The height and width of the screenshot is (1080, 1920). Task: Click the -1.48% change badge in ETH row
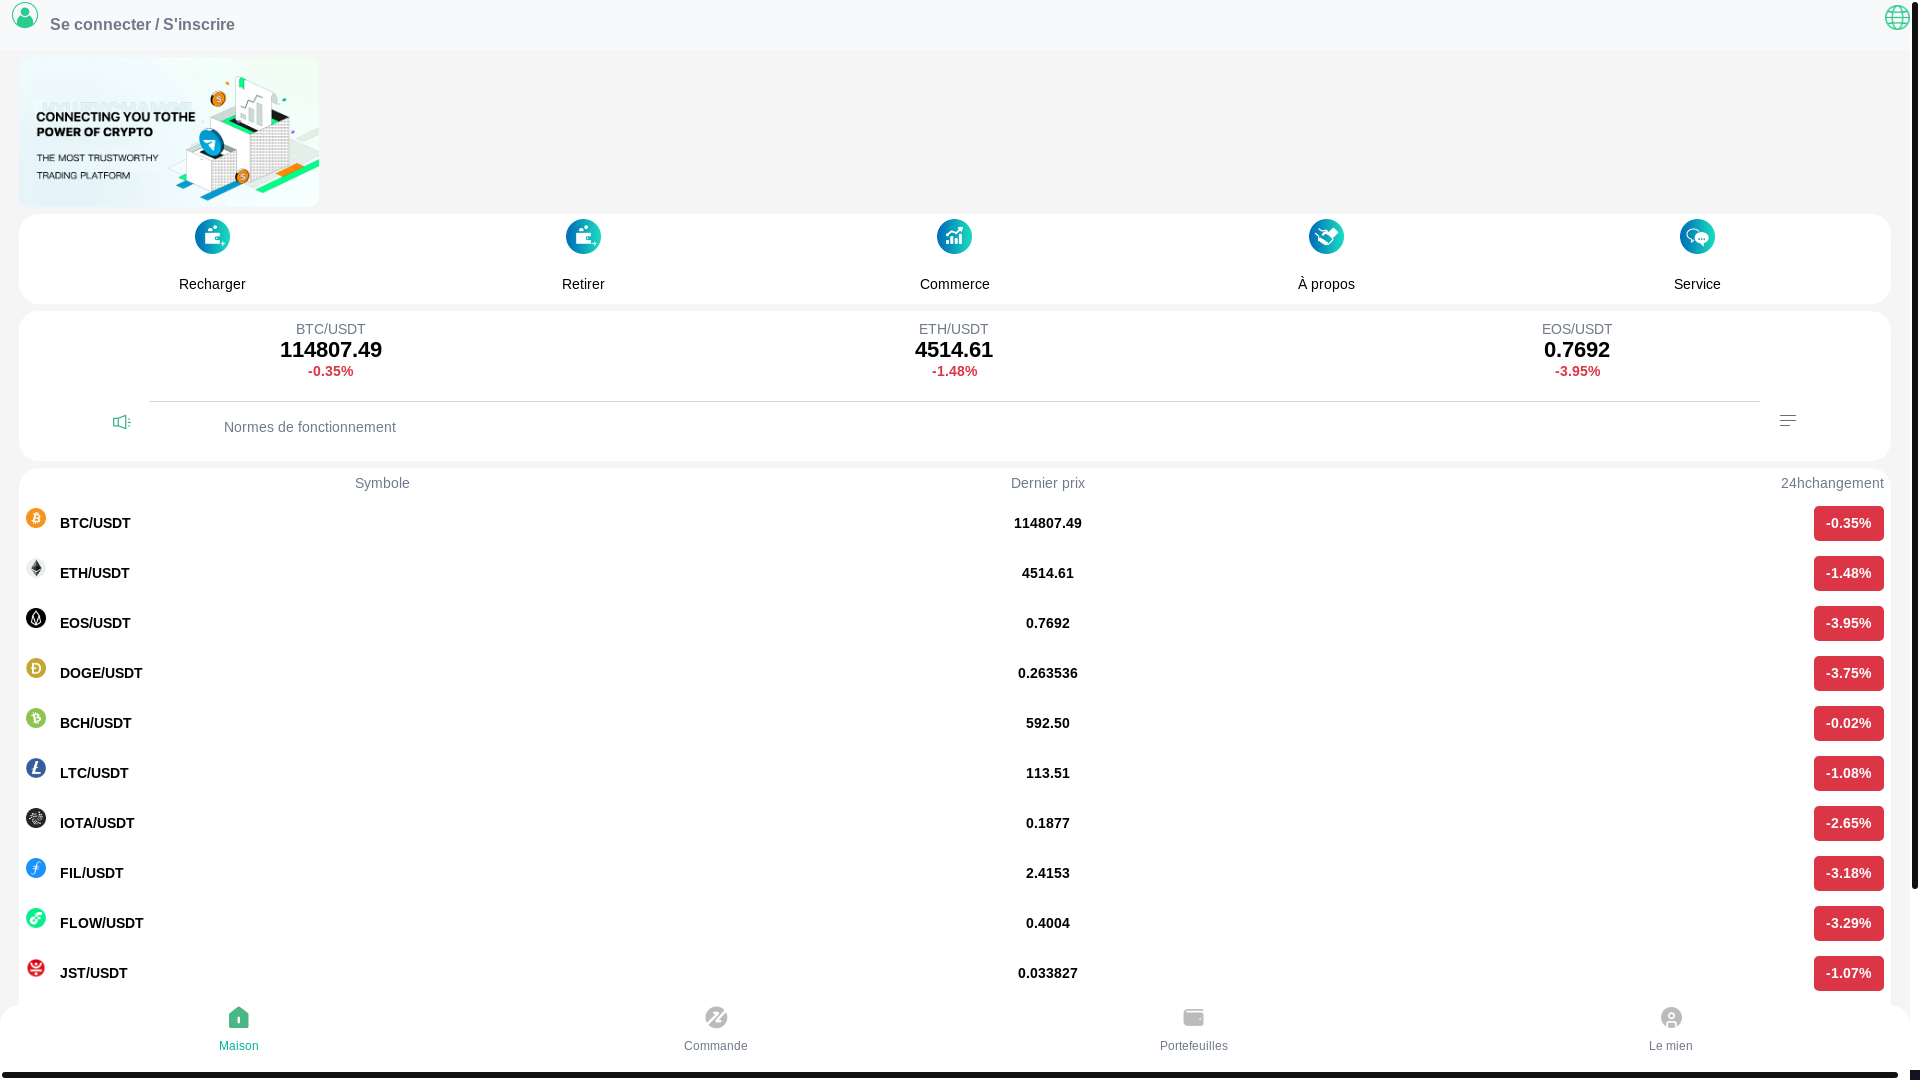[x=1848, y=573]
